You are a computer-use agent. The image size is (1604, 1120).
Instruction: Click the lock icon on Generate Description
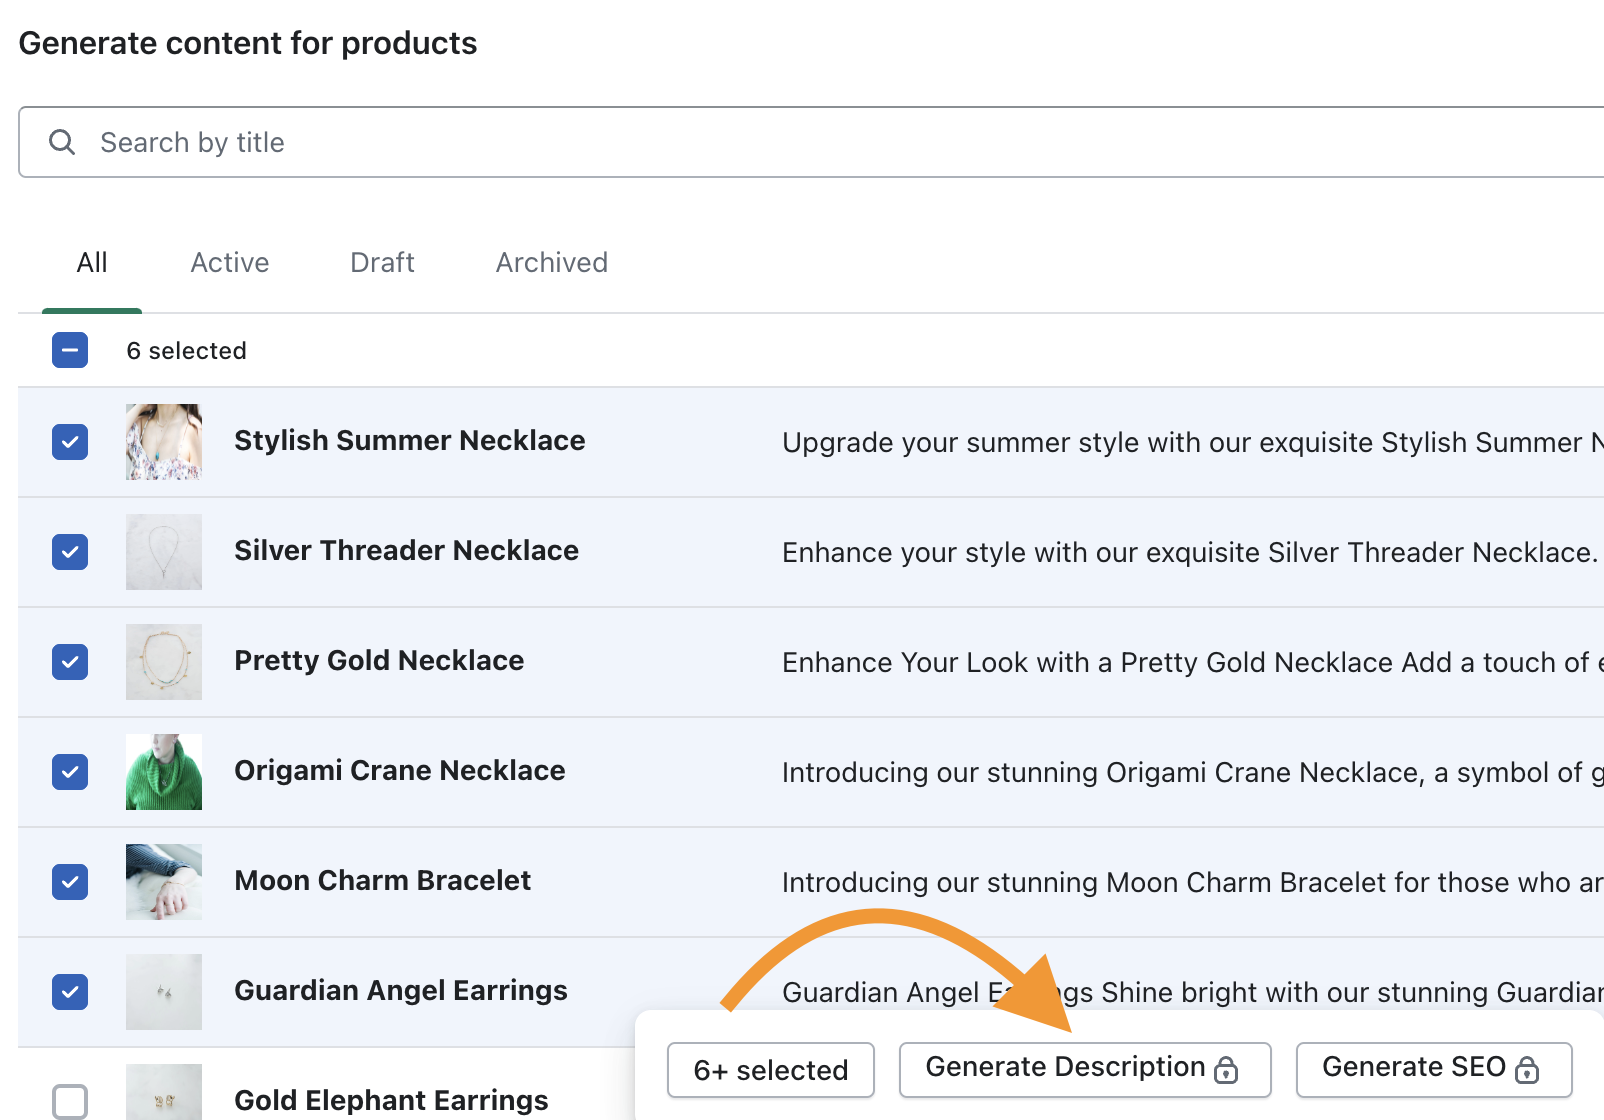point(1226,1070)
